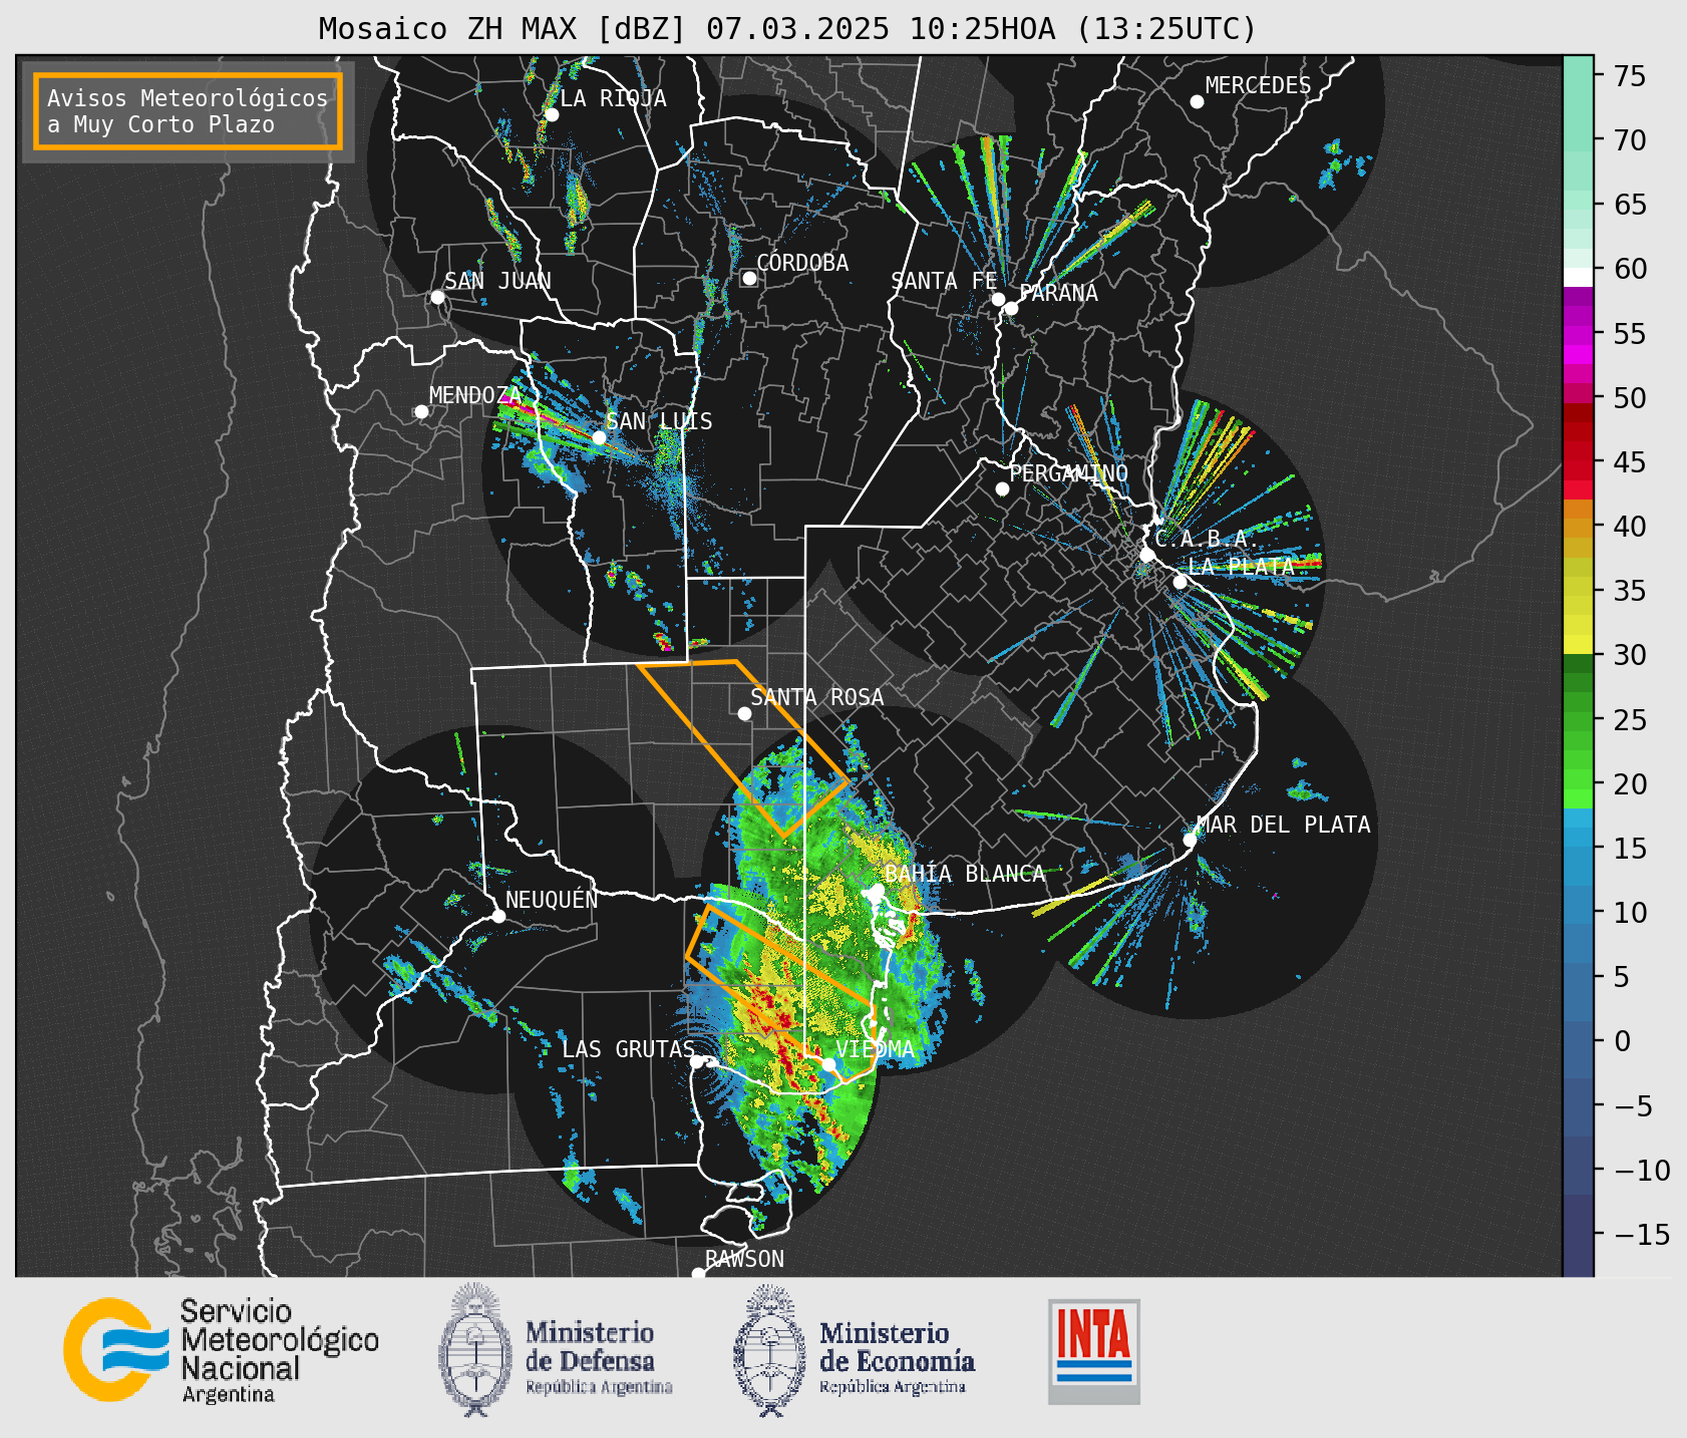
Task: Click the SAN LUIS city label
Action: tap(659, 421)
